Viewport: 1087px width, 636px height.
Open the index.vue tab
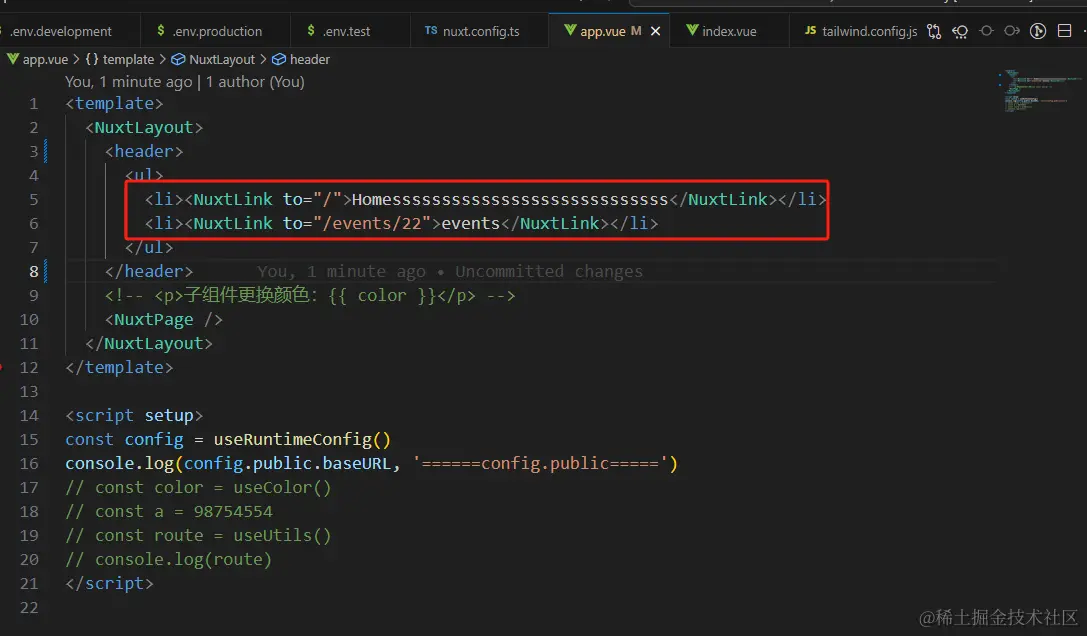tap(729, 31)
